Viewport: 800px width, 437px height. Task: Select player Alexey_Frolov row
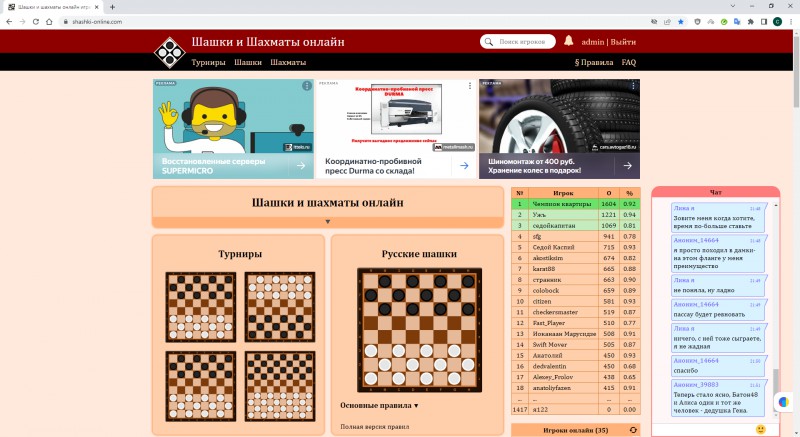pyautogui.click(x=576, y=377)
